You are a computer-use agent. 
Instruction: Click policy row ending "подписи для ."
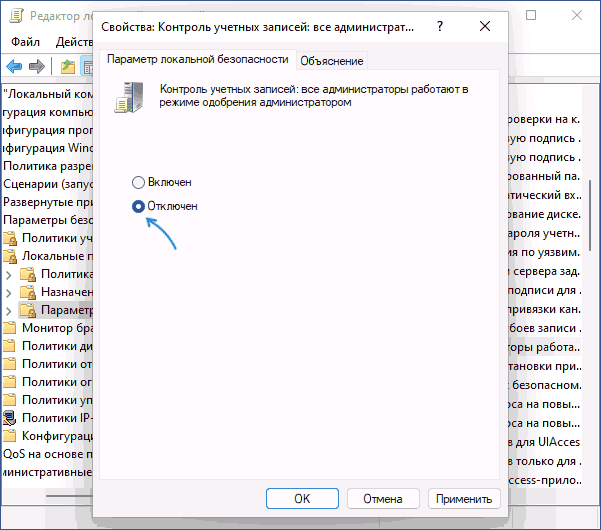click(545, 290)
